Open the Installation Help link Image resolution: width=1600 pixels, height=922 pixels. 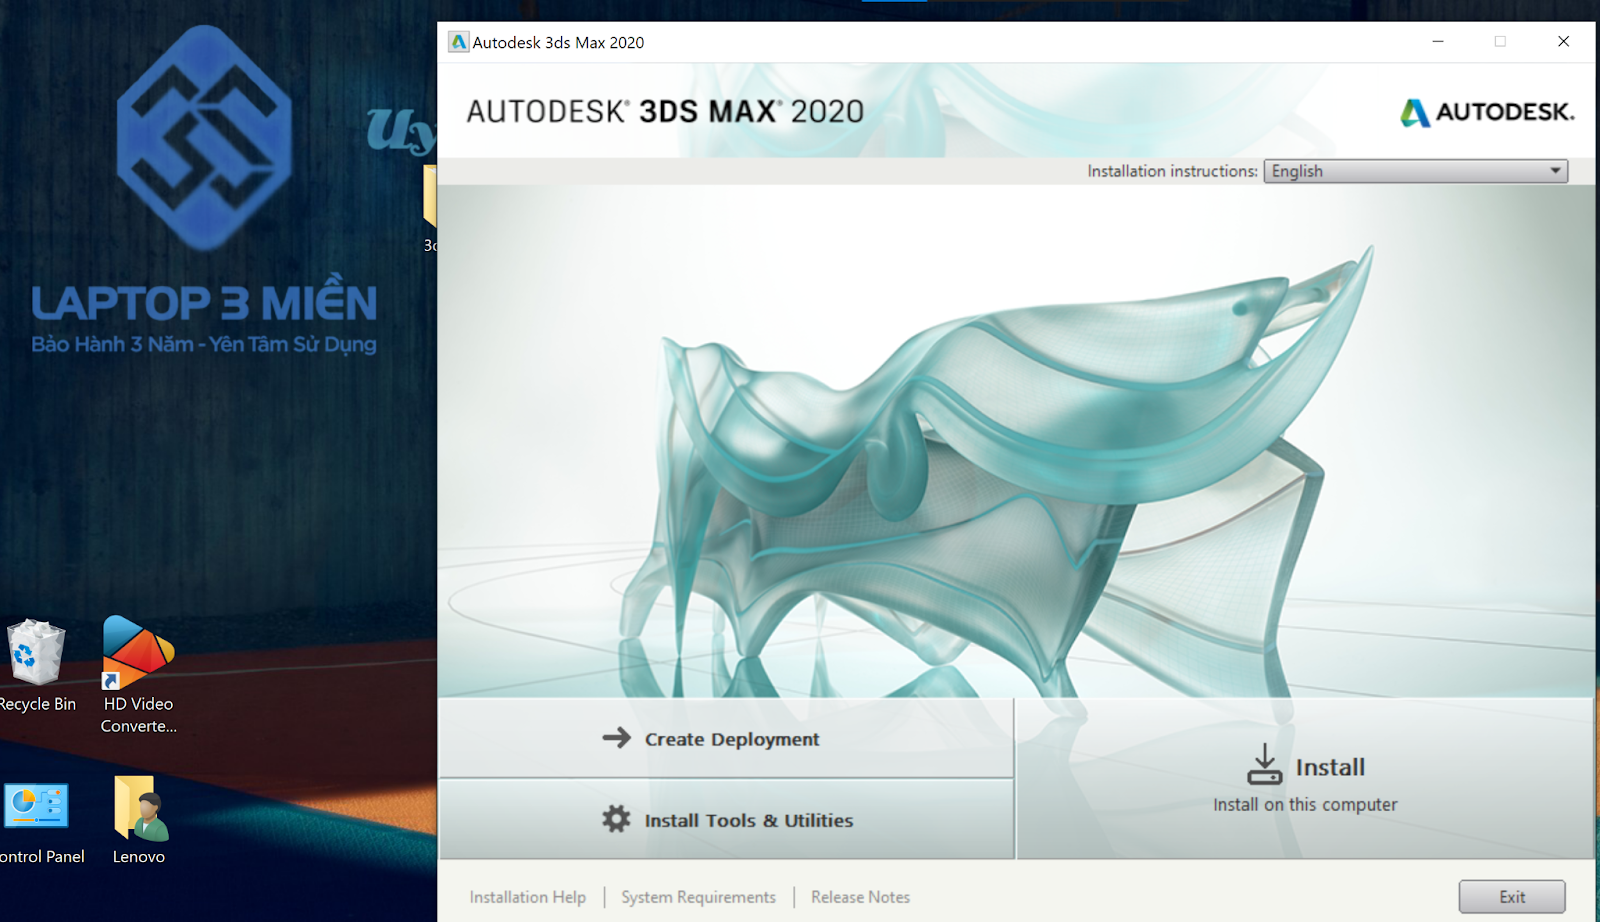coord(528,897)
